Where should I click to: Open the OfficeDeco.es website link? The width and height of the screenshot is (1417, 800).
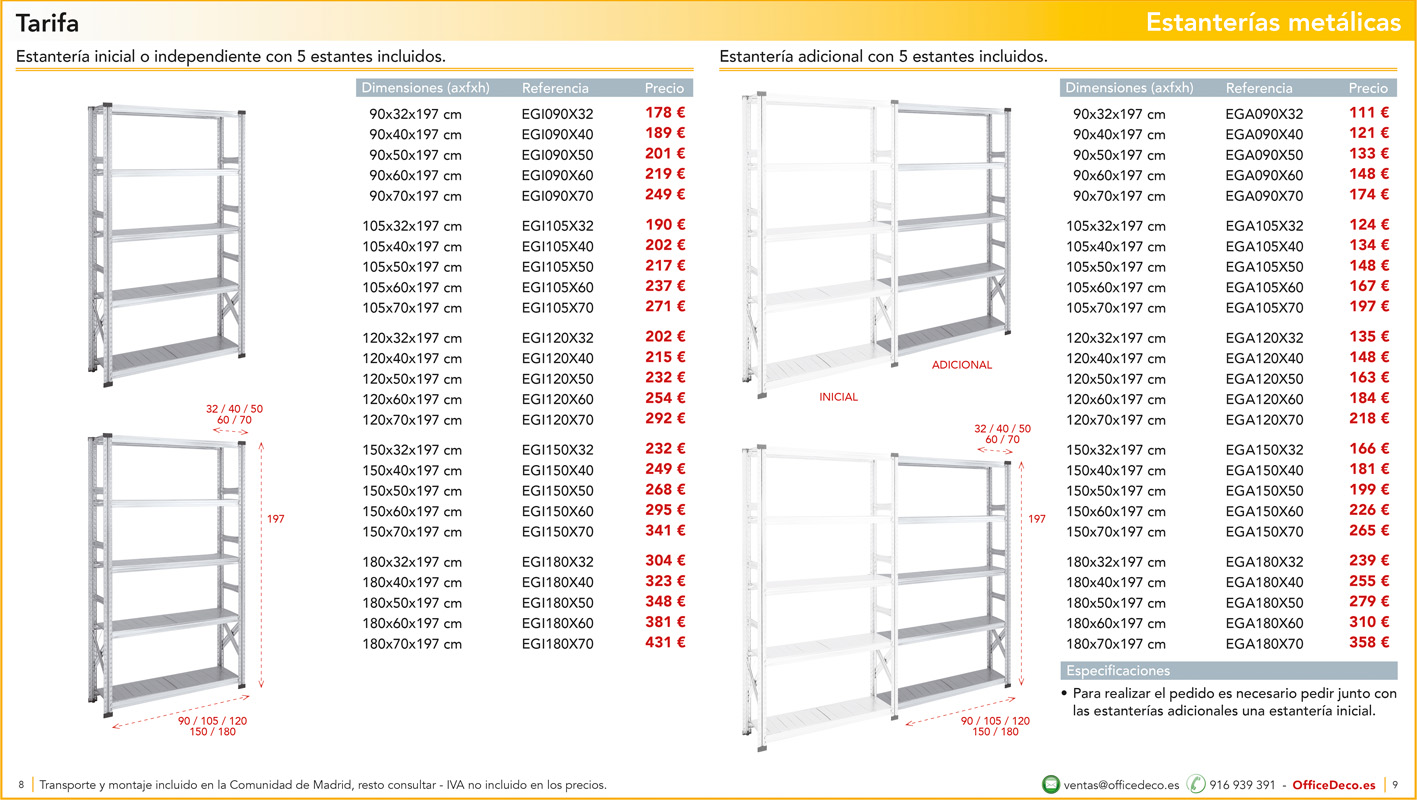click(1333, 785)
